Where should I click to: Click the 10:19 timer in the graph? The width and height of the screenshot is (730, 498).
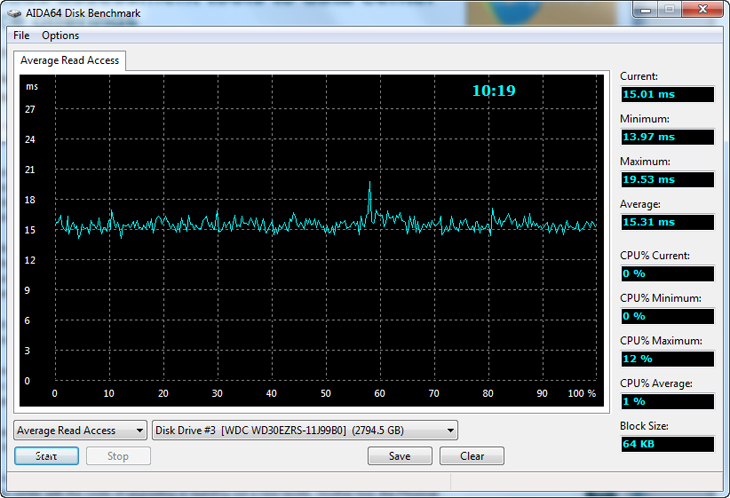(493, 90)
